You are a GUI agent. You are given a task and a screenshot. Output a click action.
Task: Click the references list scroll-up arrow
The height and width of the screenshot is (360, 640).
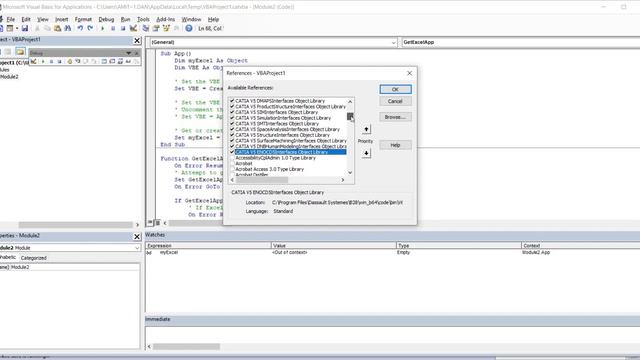click(x=350, y=101)
